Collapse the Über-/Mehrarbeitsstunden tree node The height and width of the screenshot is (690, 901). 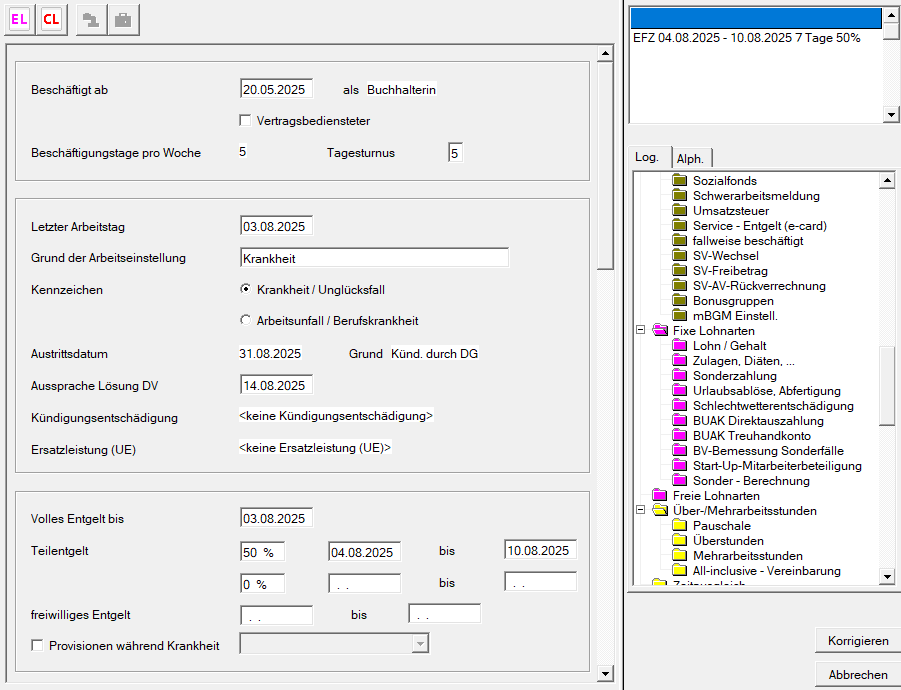pos(640,511)
